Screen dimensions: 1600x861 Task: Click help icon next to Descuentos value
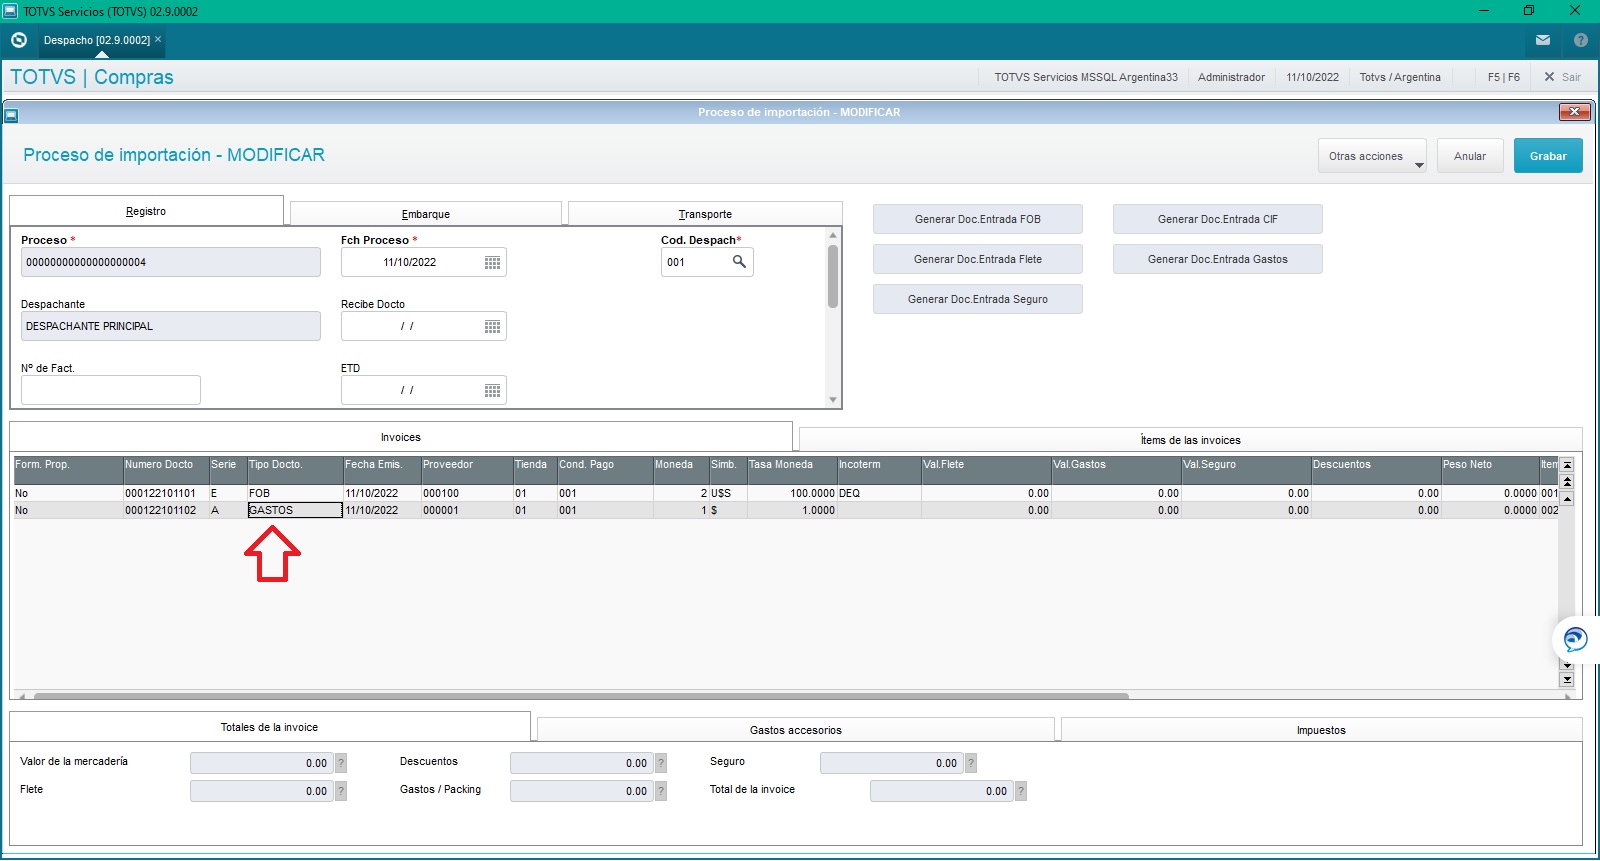tap(661, 763)
